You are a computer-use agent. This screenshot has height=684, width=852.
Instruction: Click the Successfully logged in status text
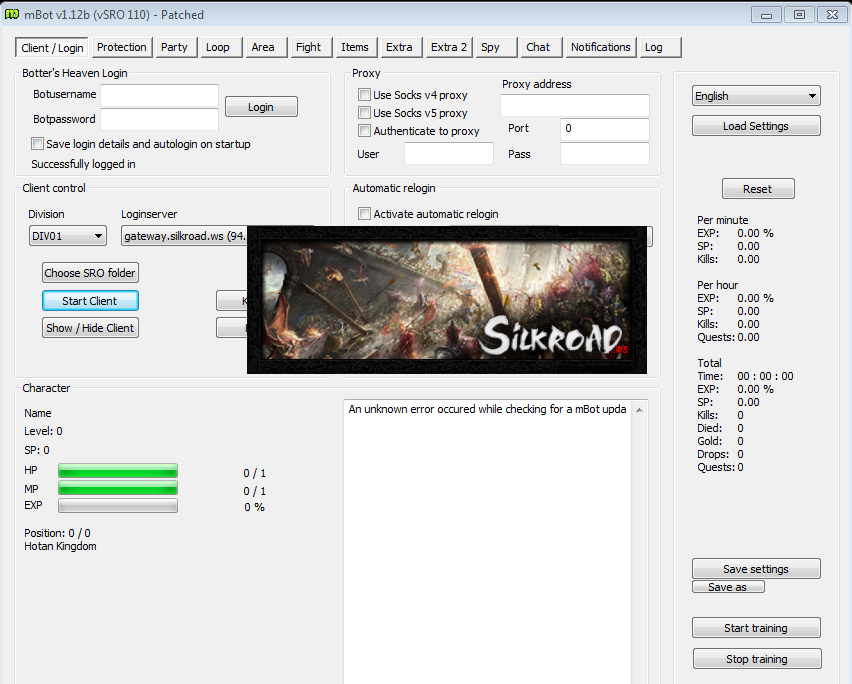83,164
